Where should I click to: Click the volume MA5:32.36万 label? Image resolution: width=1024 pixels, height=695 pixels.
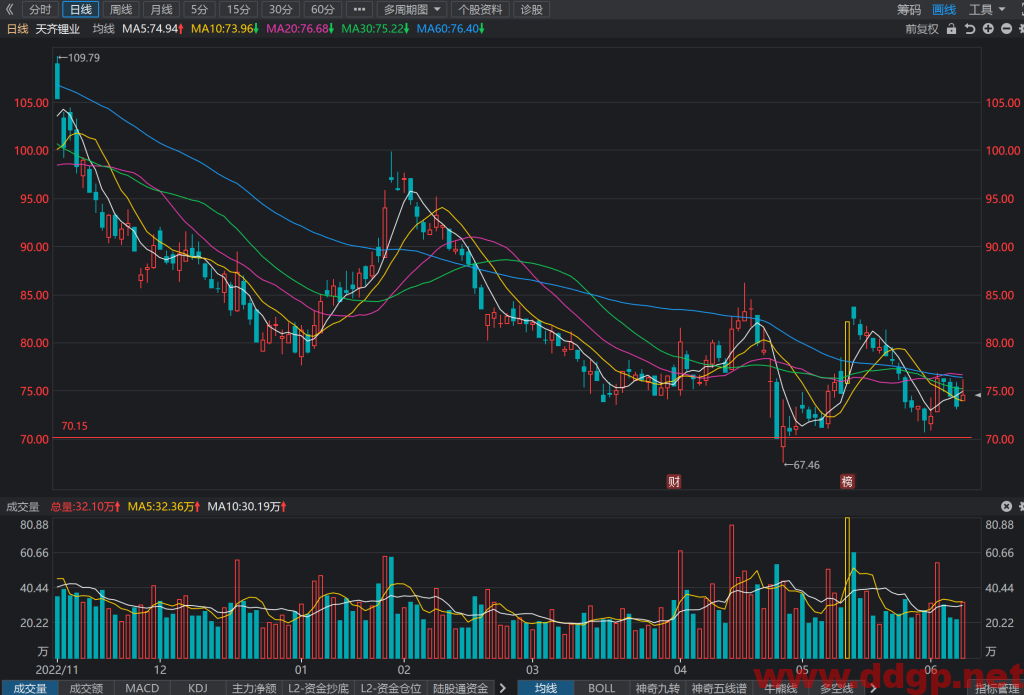point(165,506)
